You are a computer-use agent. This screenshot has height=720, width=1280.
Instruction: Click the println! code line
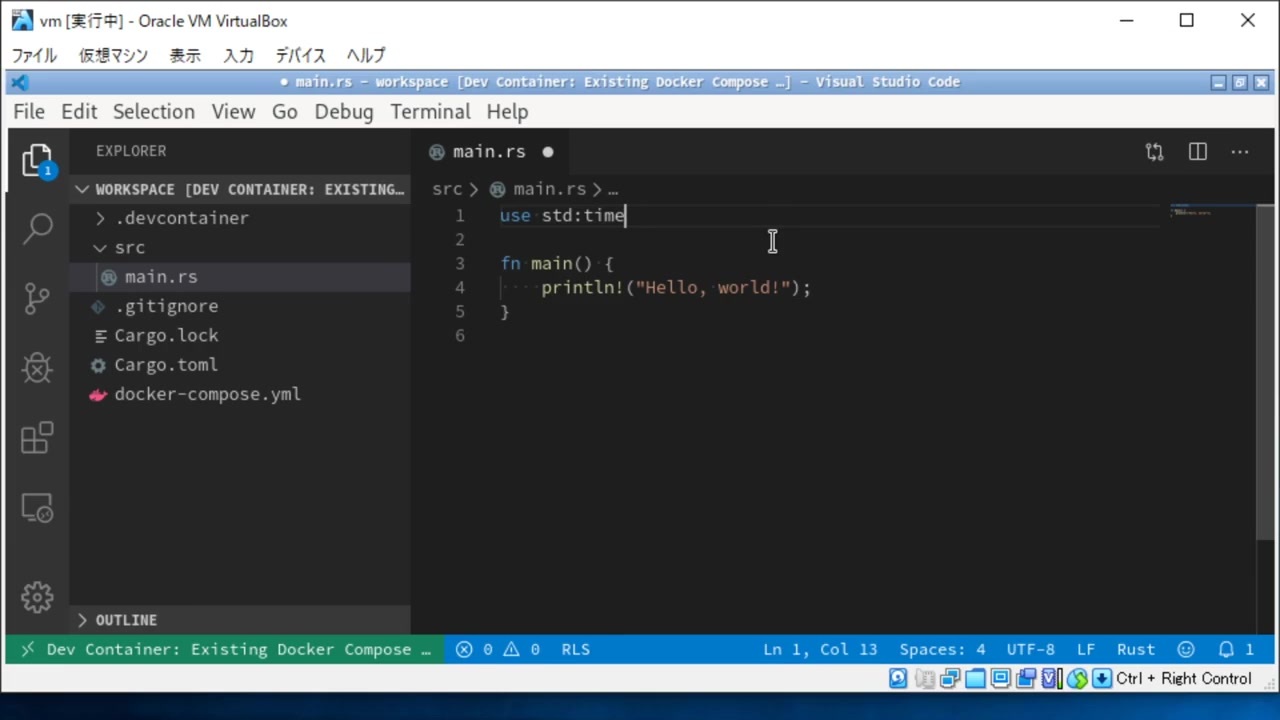(x=676, y=288)
